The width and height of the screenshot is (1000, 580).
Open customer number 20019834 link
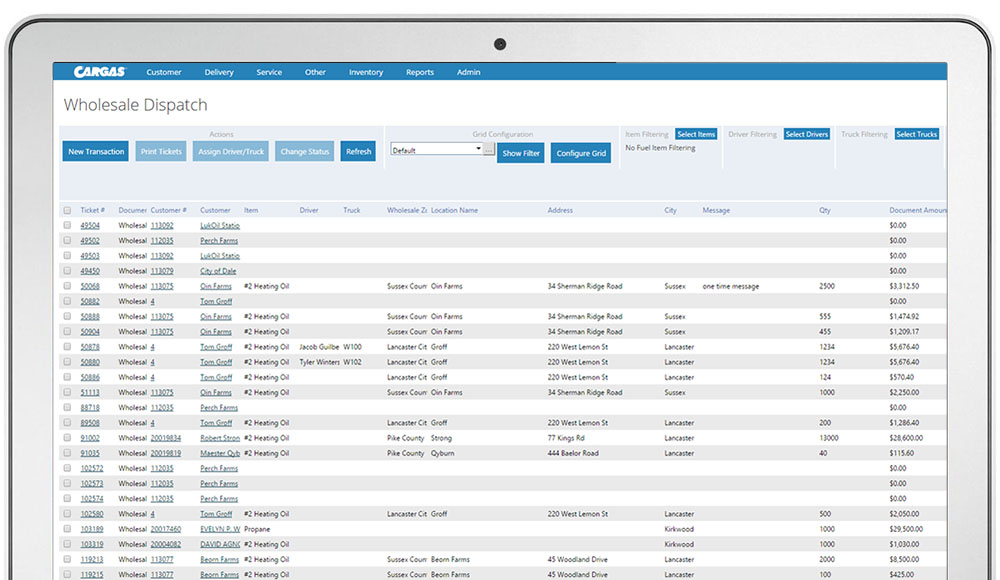click(166, 438)
